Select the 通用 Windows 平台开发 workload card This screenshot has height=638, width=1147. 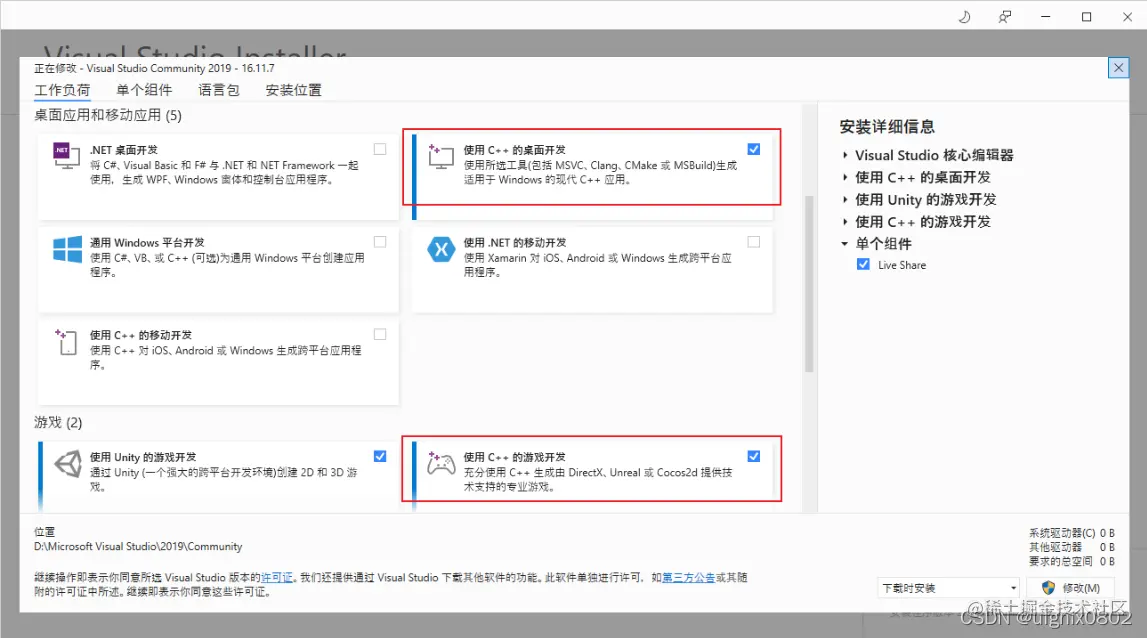pos(218,269)
